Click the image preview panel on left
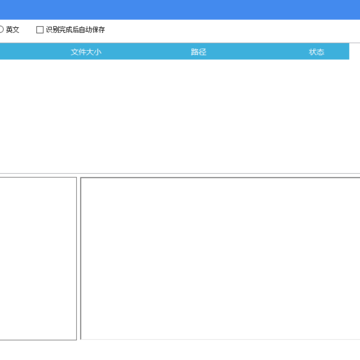 [38, 258]
